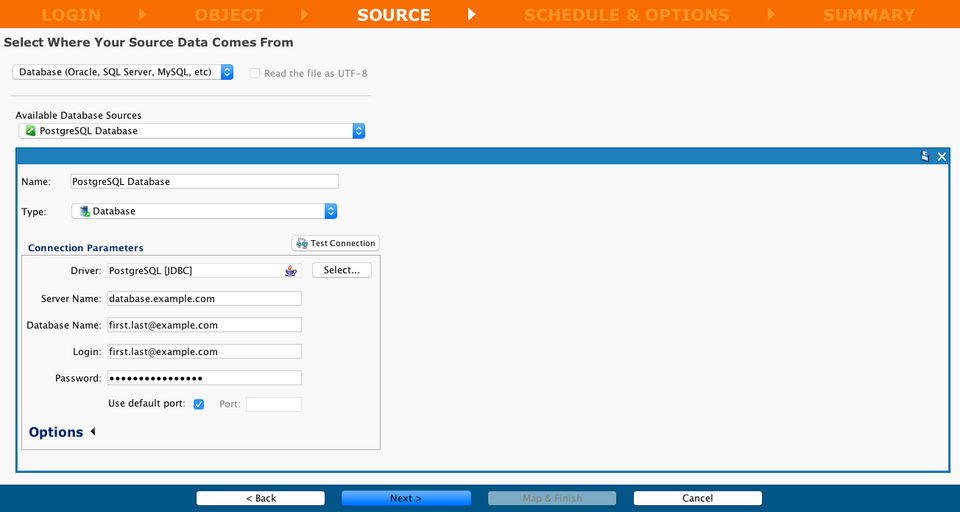Image resolution: width=960 pixels, height=512 pixels.
Task: Click the save icon in the blue panel header
Action: [x=925, y=156]
